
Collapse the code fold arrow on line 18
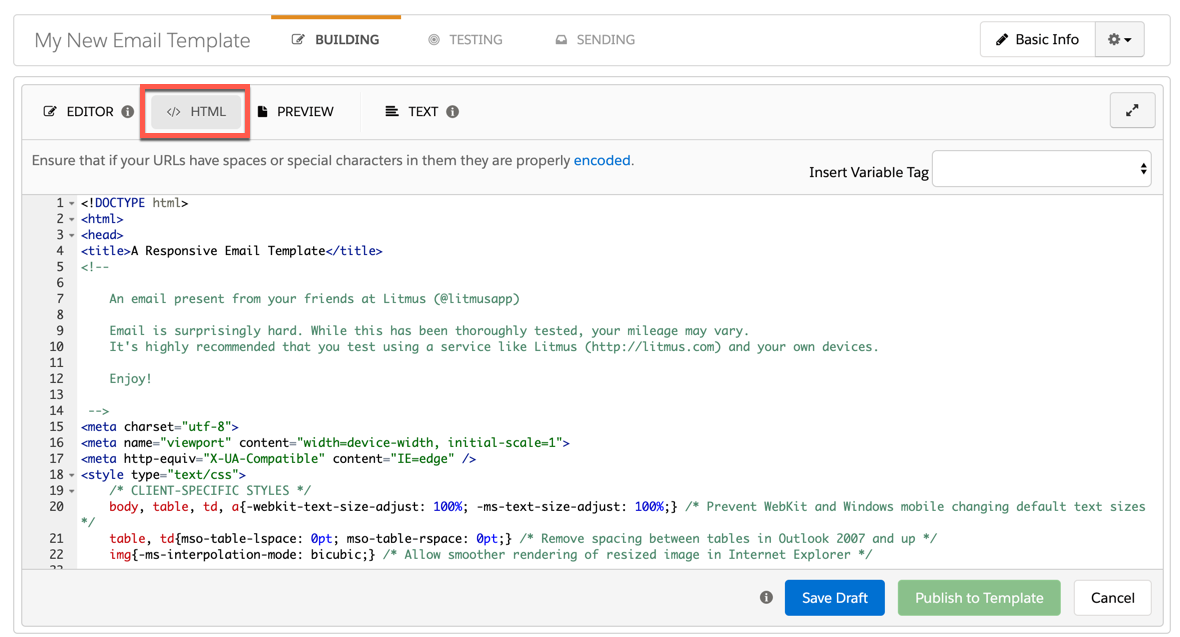[72, 475]
